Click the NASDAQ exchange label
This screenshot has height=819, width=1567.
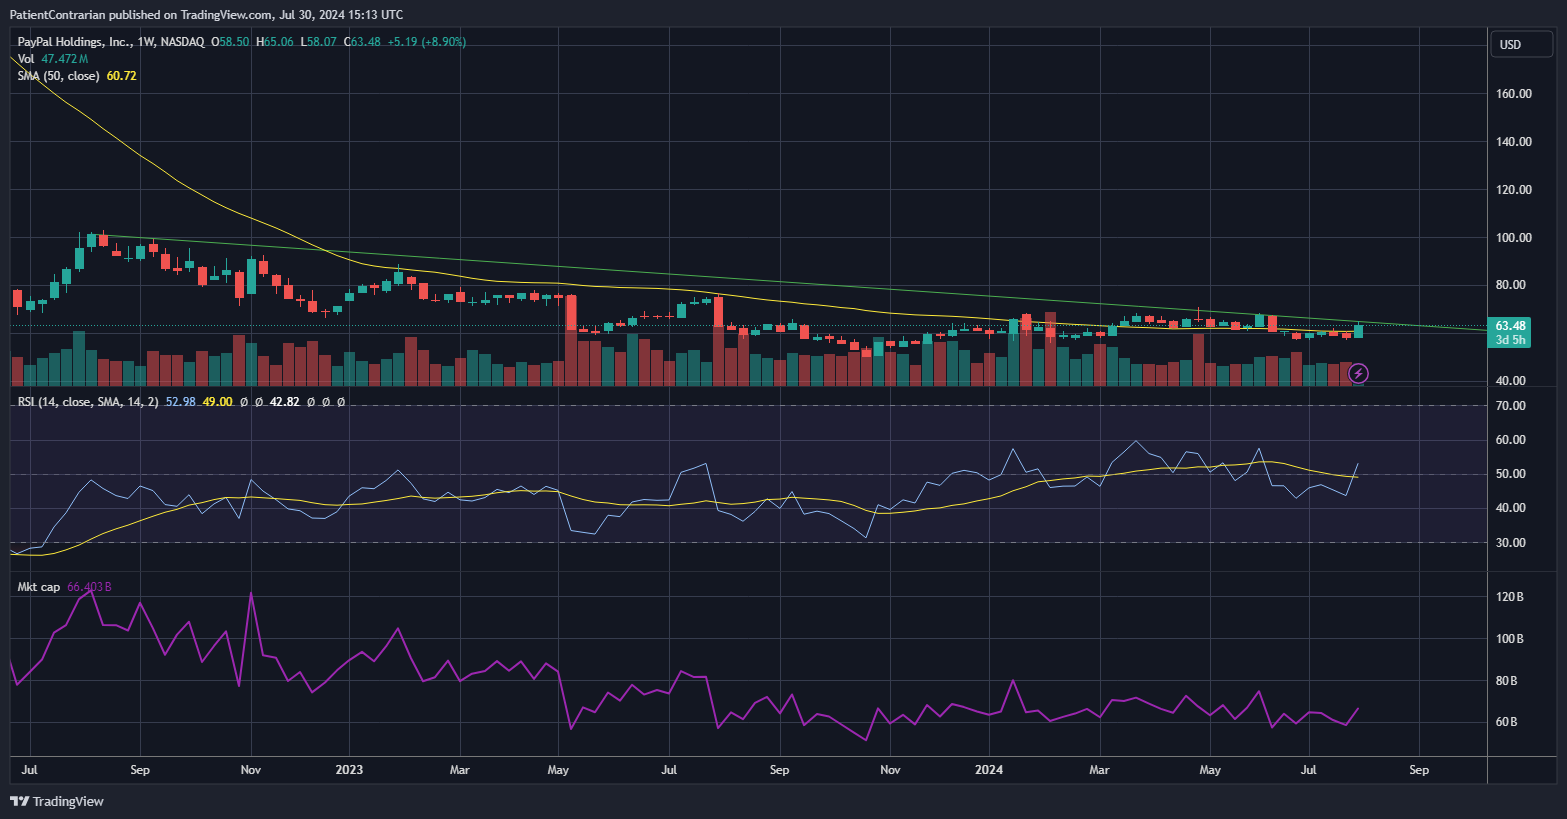(182, 42)
